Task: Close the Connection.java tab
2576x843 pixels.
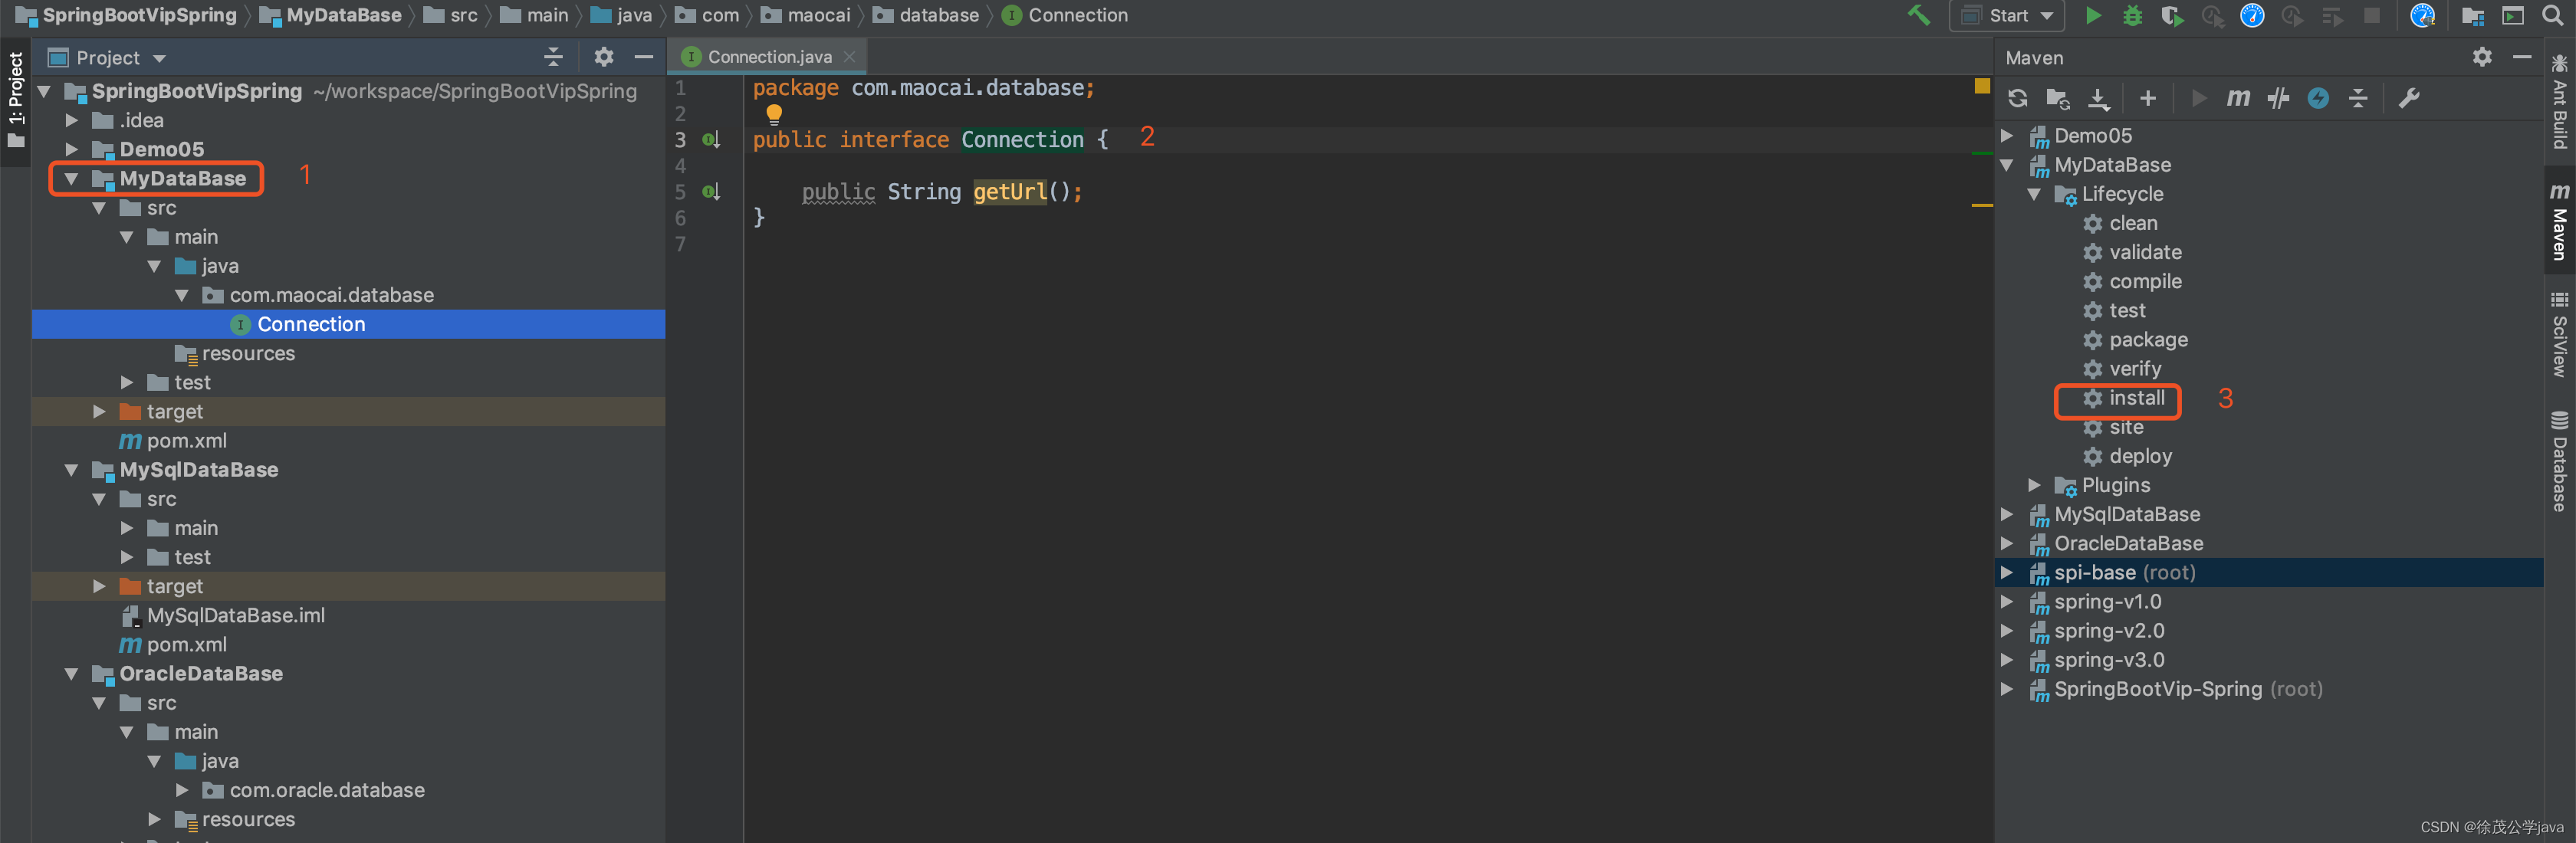Action: click(849, 57)
